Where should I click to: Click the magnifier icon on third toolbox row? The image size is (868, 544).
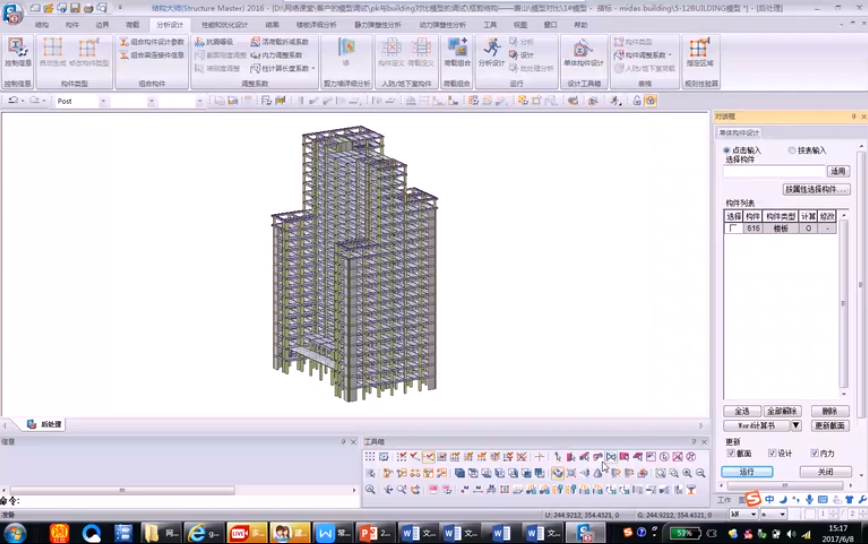370,490
